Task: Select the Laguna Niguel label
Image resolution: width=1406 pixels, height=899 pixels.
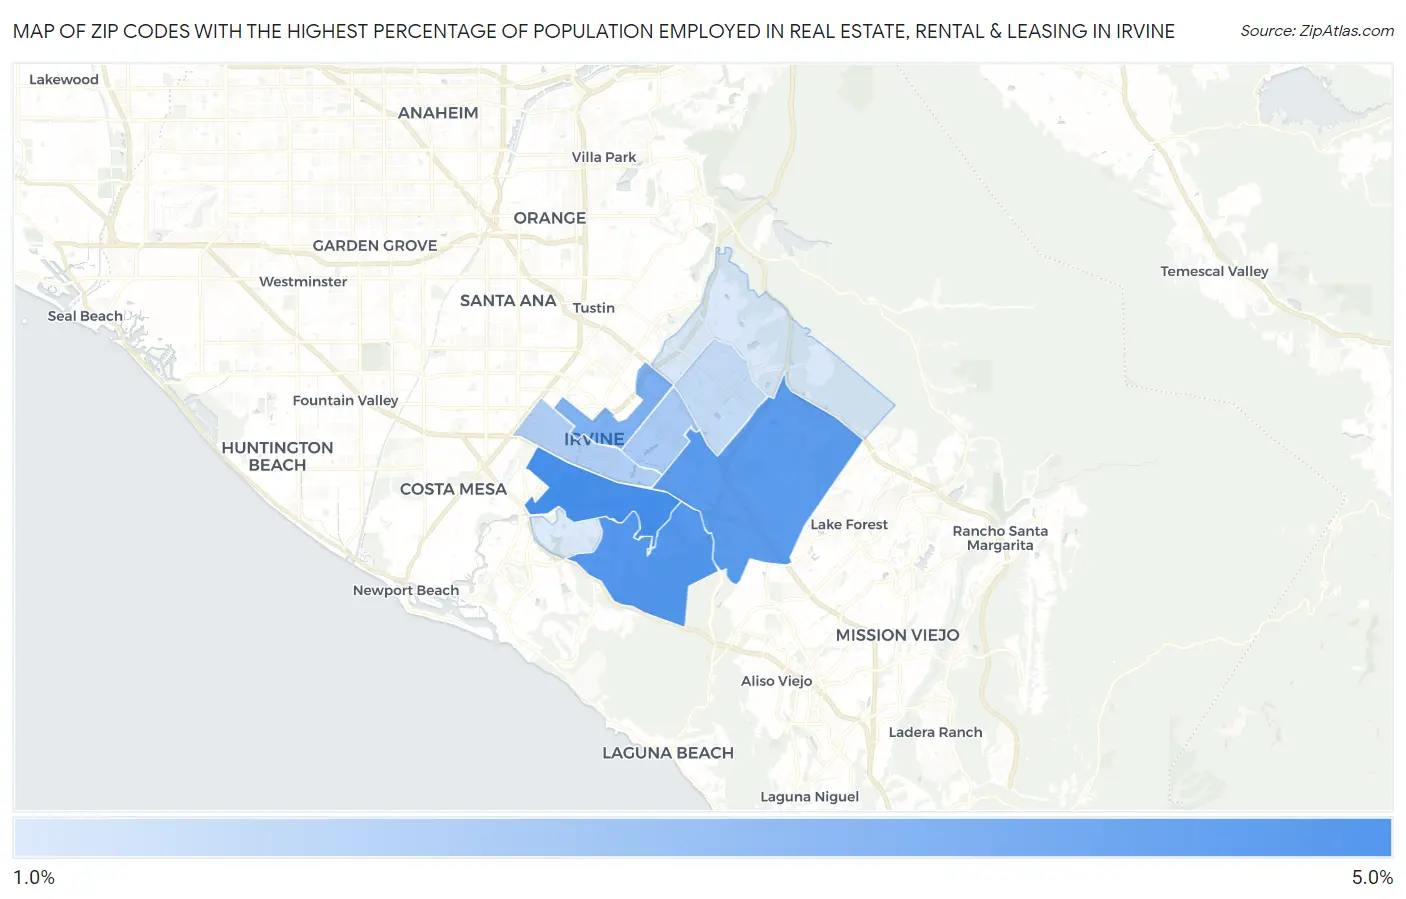Action: pyautogui.click(x=810, y=798)
